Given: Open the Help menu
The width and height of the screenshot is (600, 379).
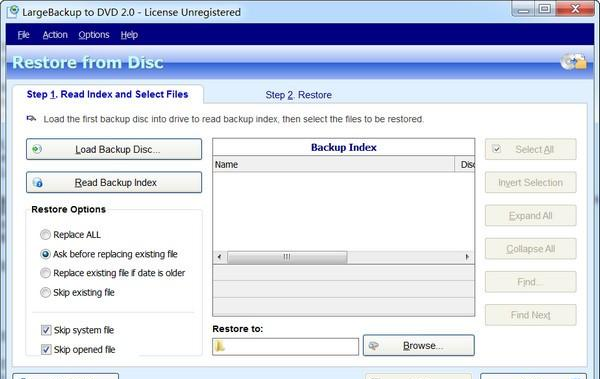Looking at the screenshot, I should tap(129, 35).
